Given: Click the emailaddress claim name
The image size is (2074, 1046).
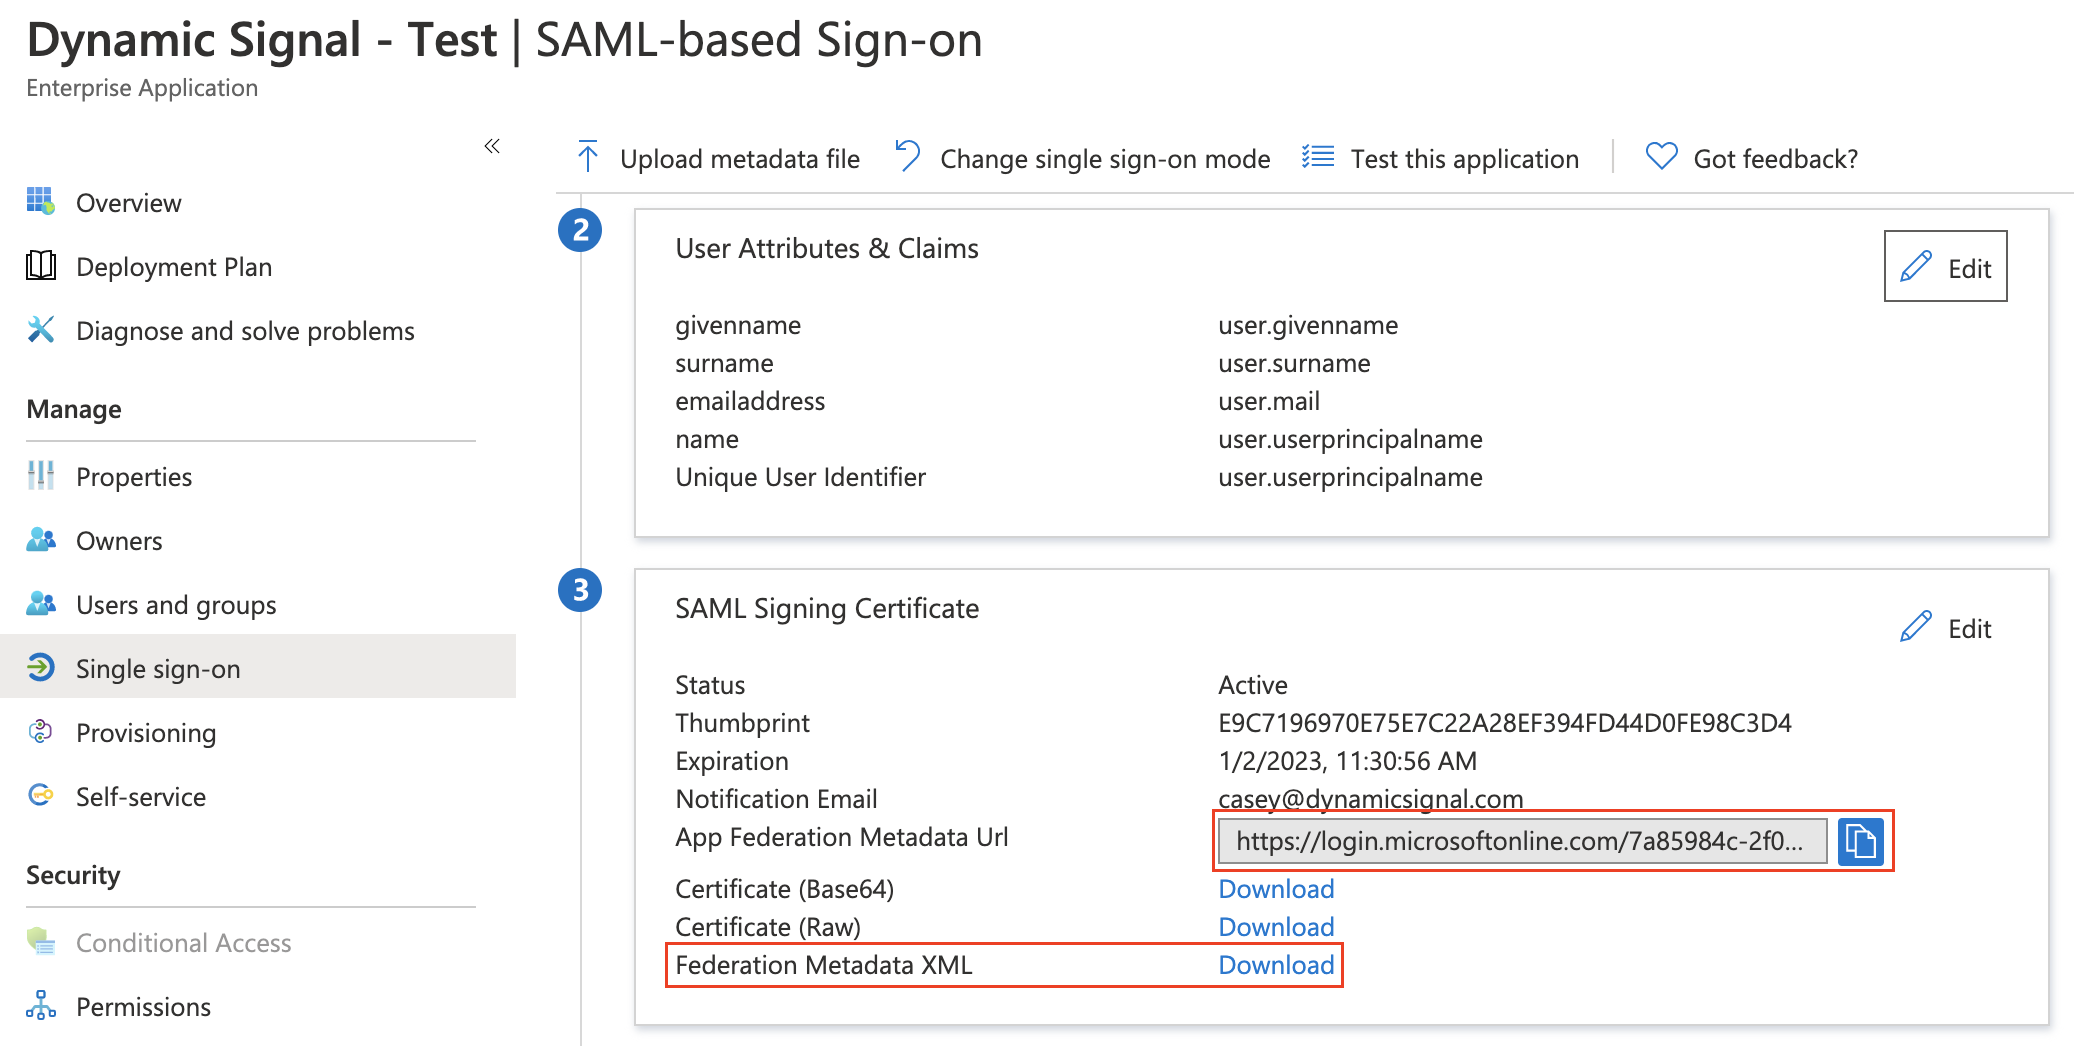Looking at the screenshot, I should coord(750,401).
